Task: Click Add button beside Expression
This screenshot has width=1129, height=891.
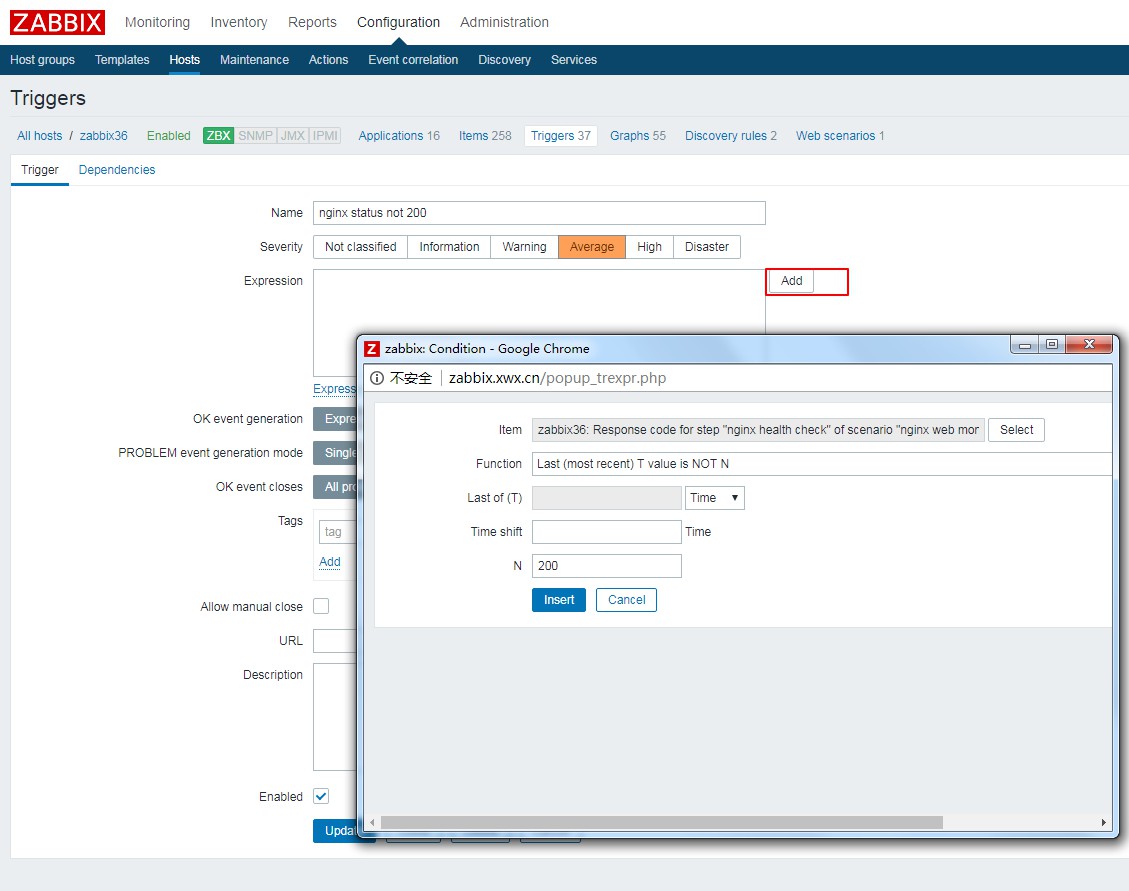Action: (x=791, y=281)
